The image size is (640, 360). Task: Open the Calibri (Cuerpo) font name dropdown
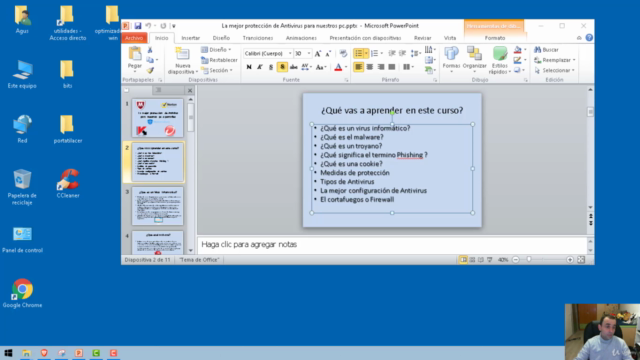coord(290,53)
